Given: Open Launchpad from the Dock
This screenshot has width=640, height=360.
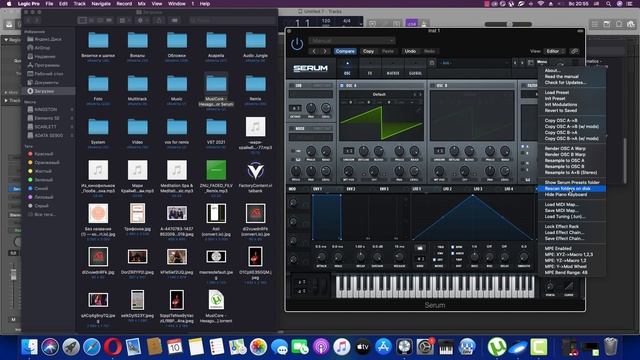Looking at the screenshot, I should pyautogui.click(x=71, y=347).
